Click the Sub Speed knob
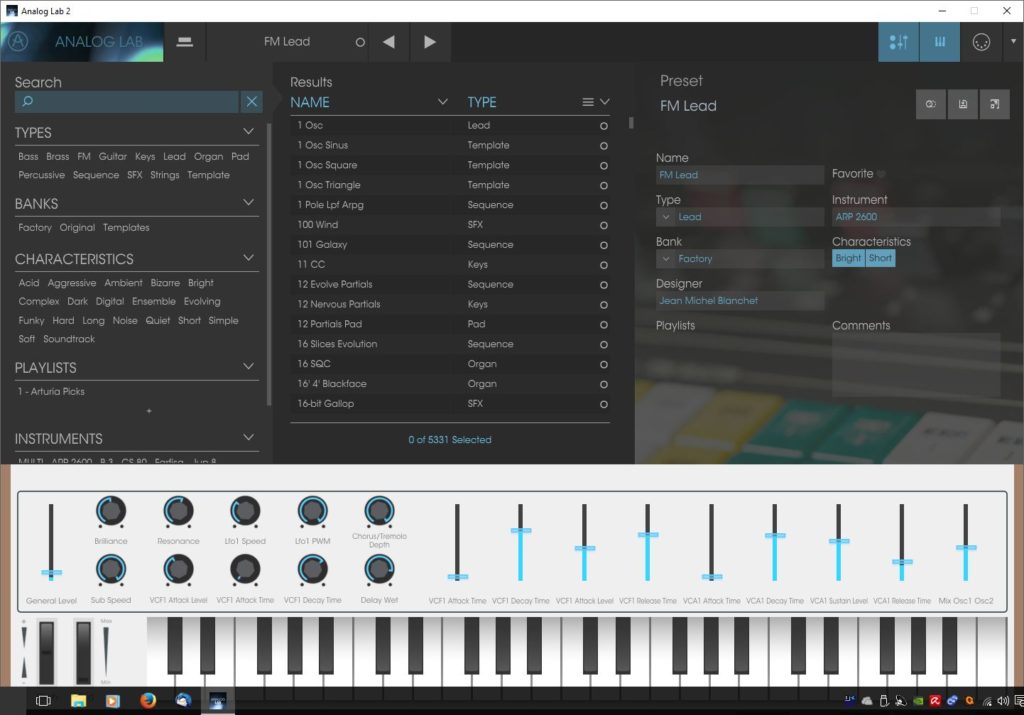1024x715 pixels. coord(111,570)
